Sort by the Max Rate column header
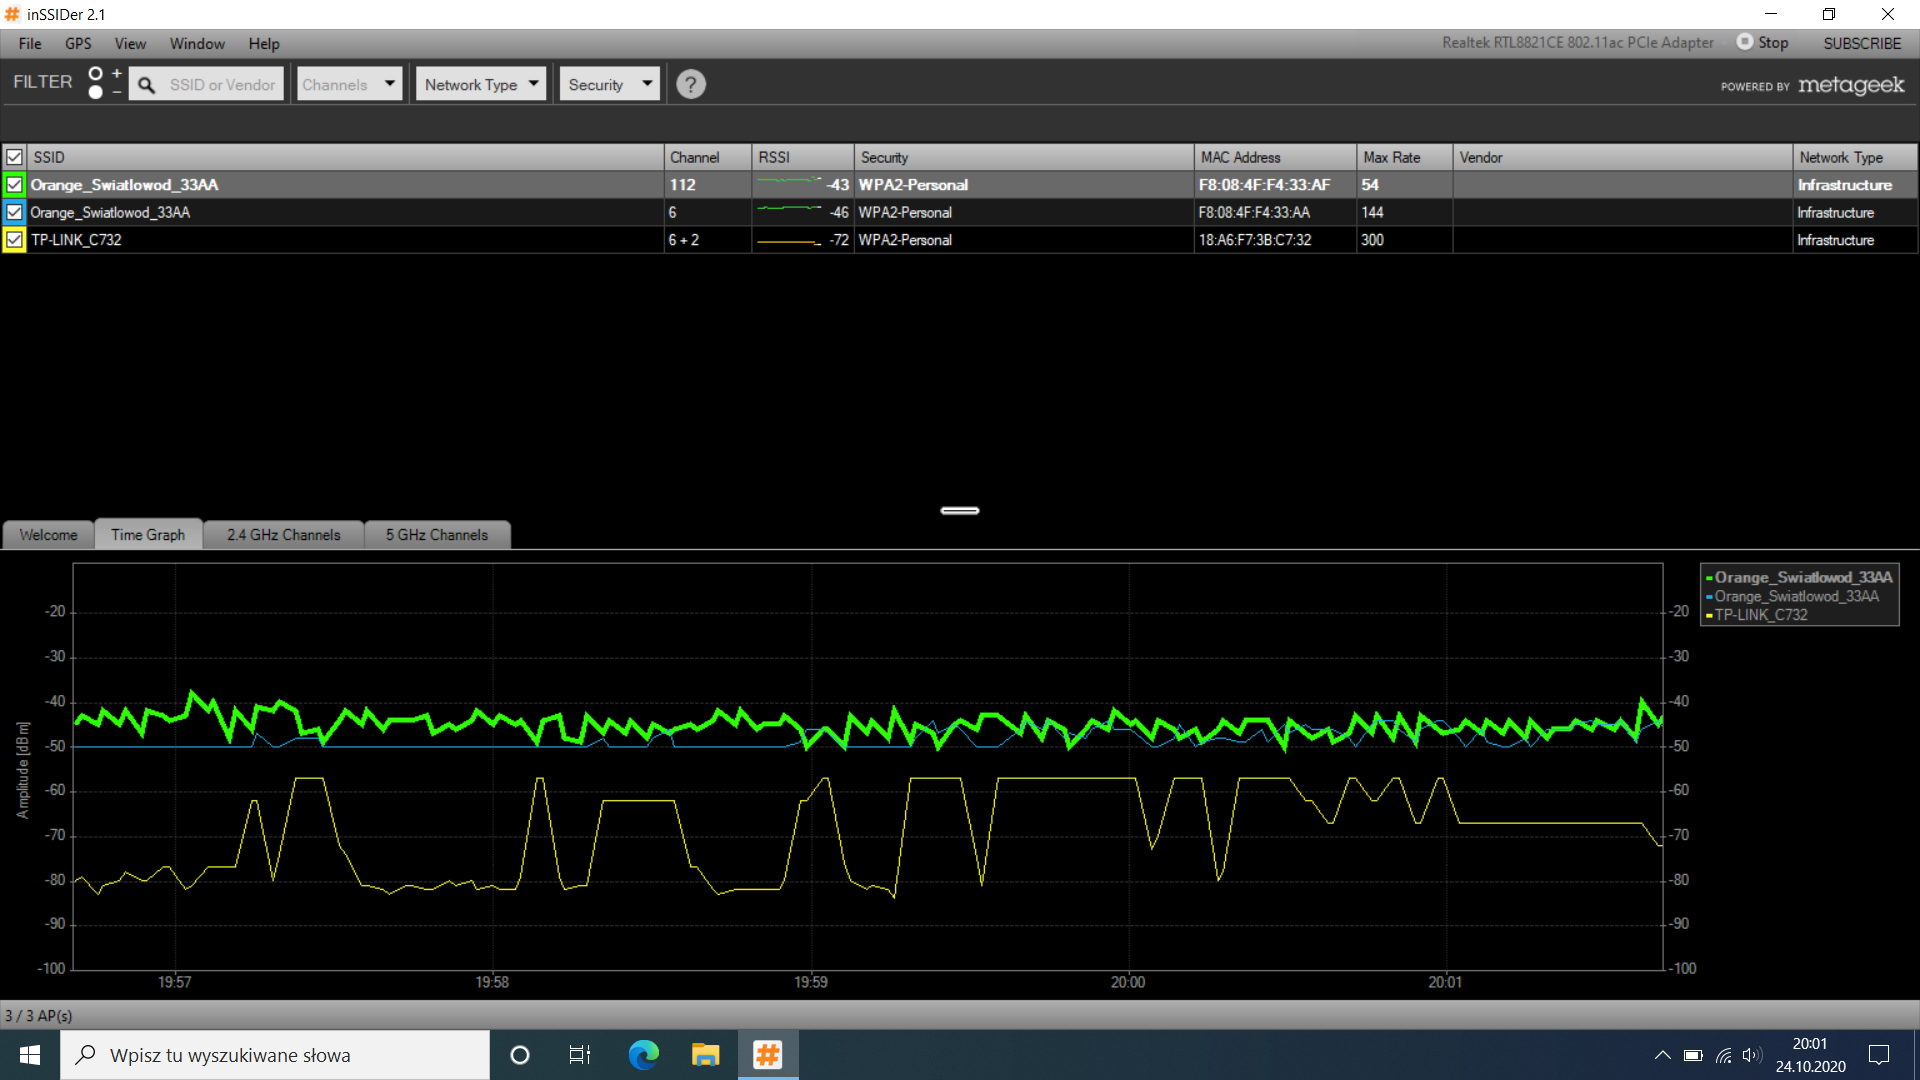Viewport: 1920px width, 1080px height. [x=1404, y=157]
